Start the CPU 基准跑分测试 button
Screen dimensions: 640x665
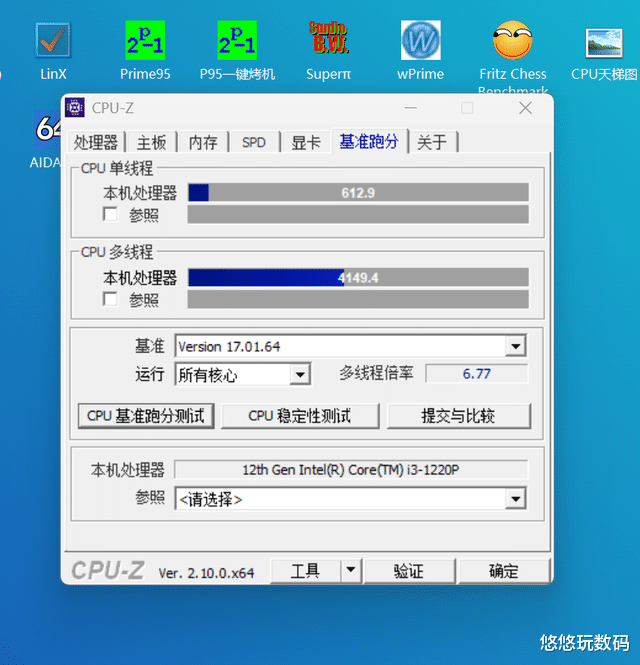pyautogui.click(x=146, y=416)
